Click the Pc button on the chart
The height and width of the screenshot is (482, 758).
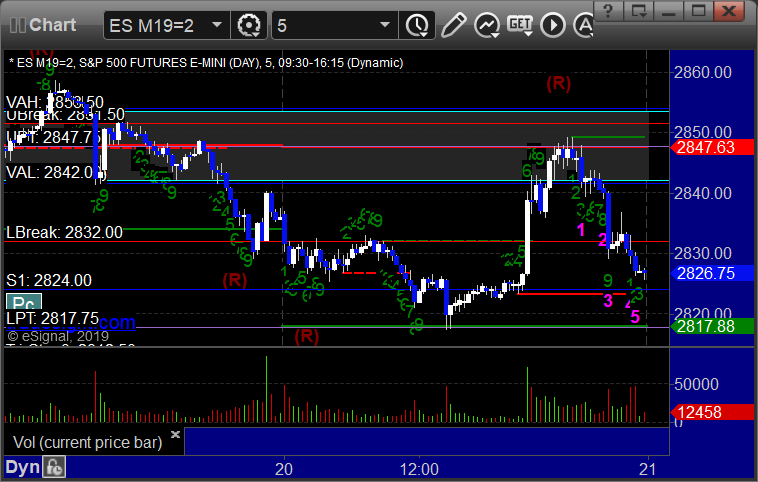click(x=24, y=302)
